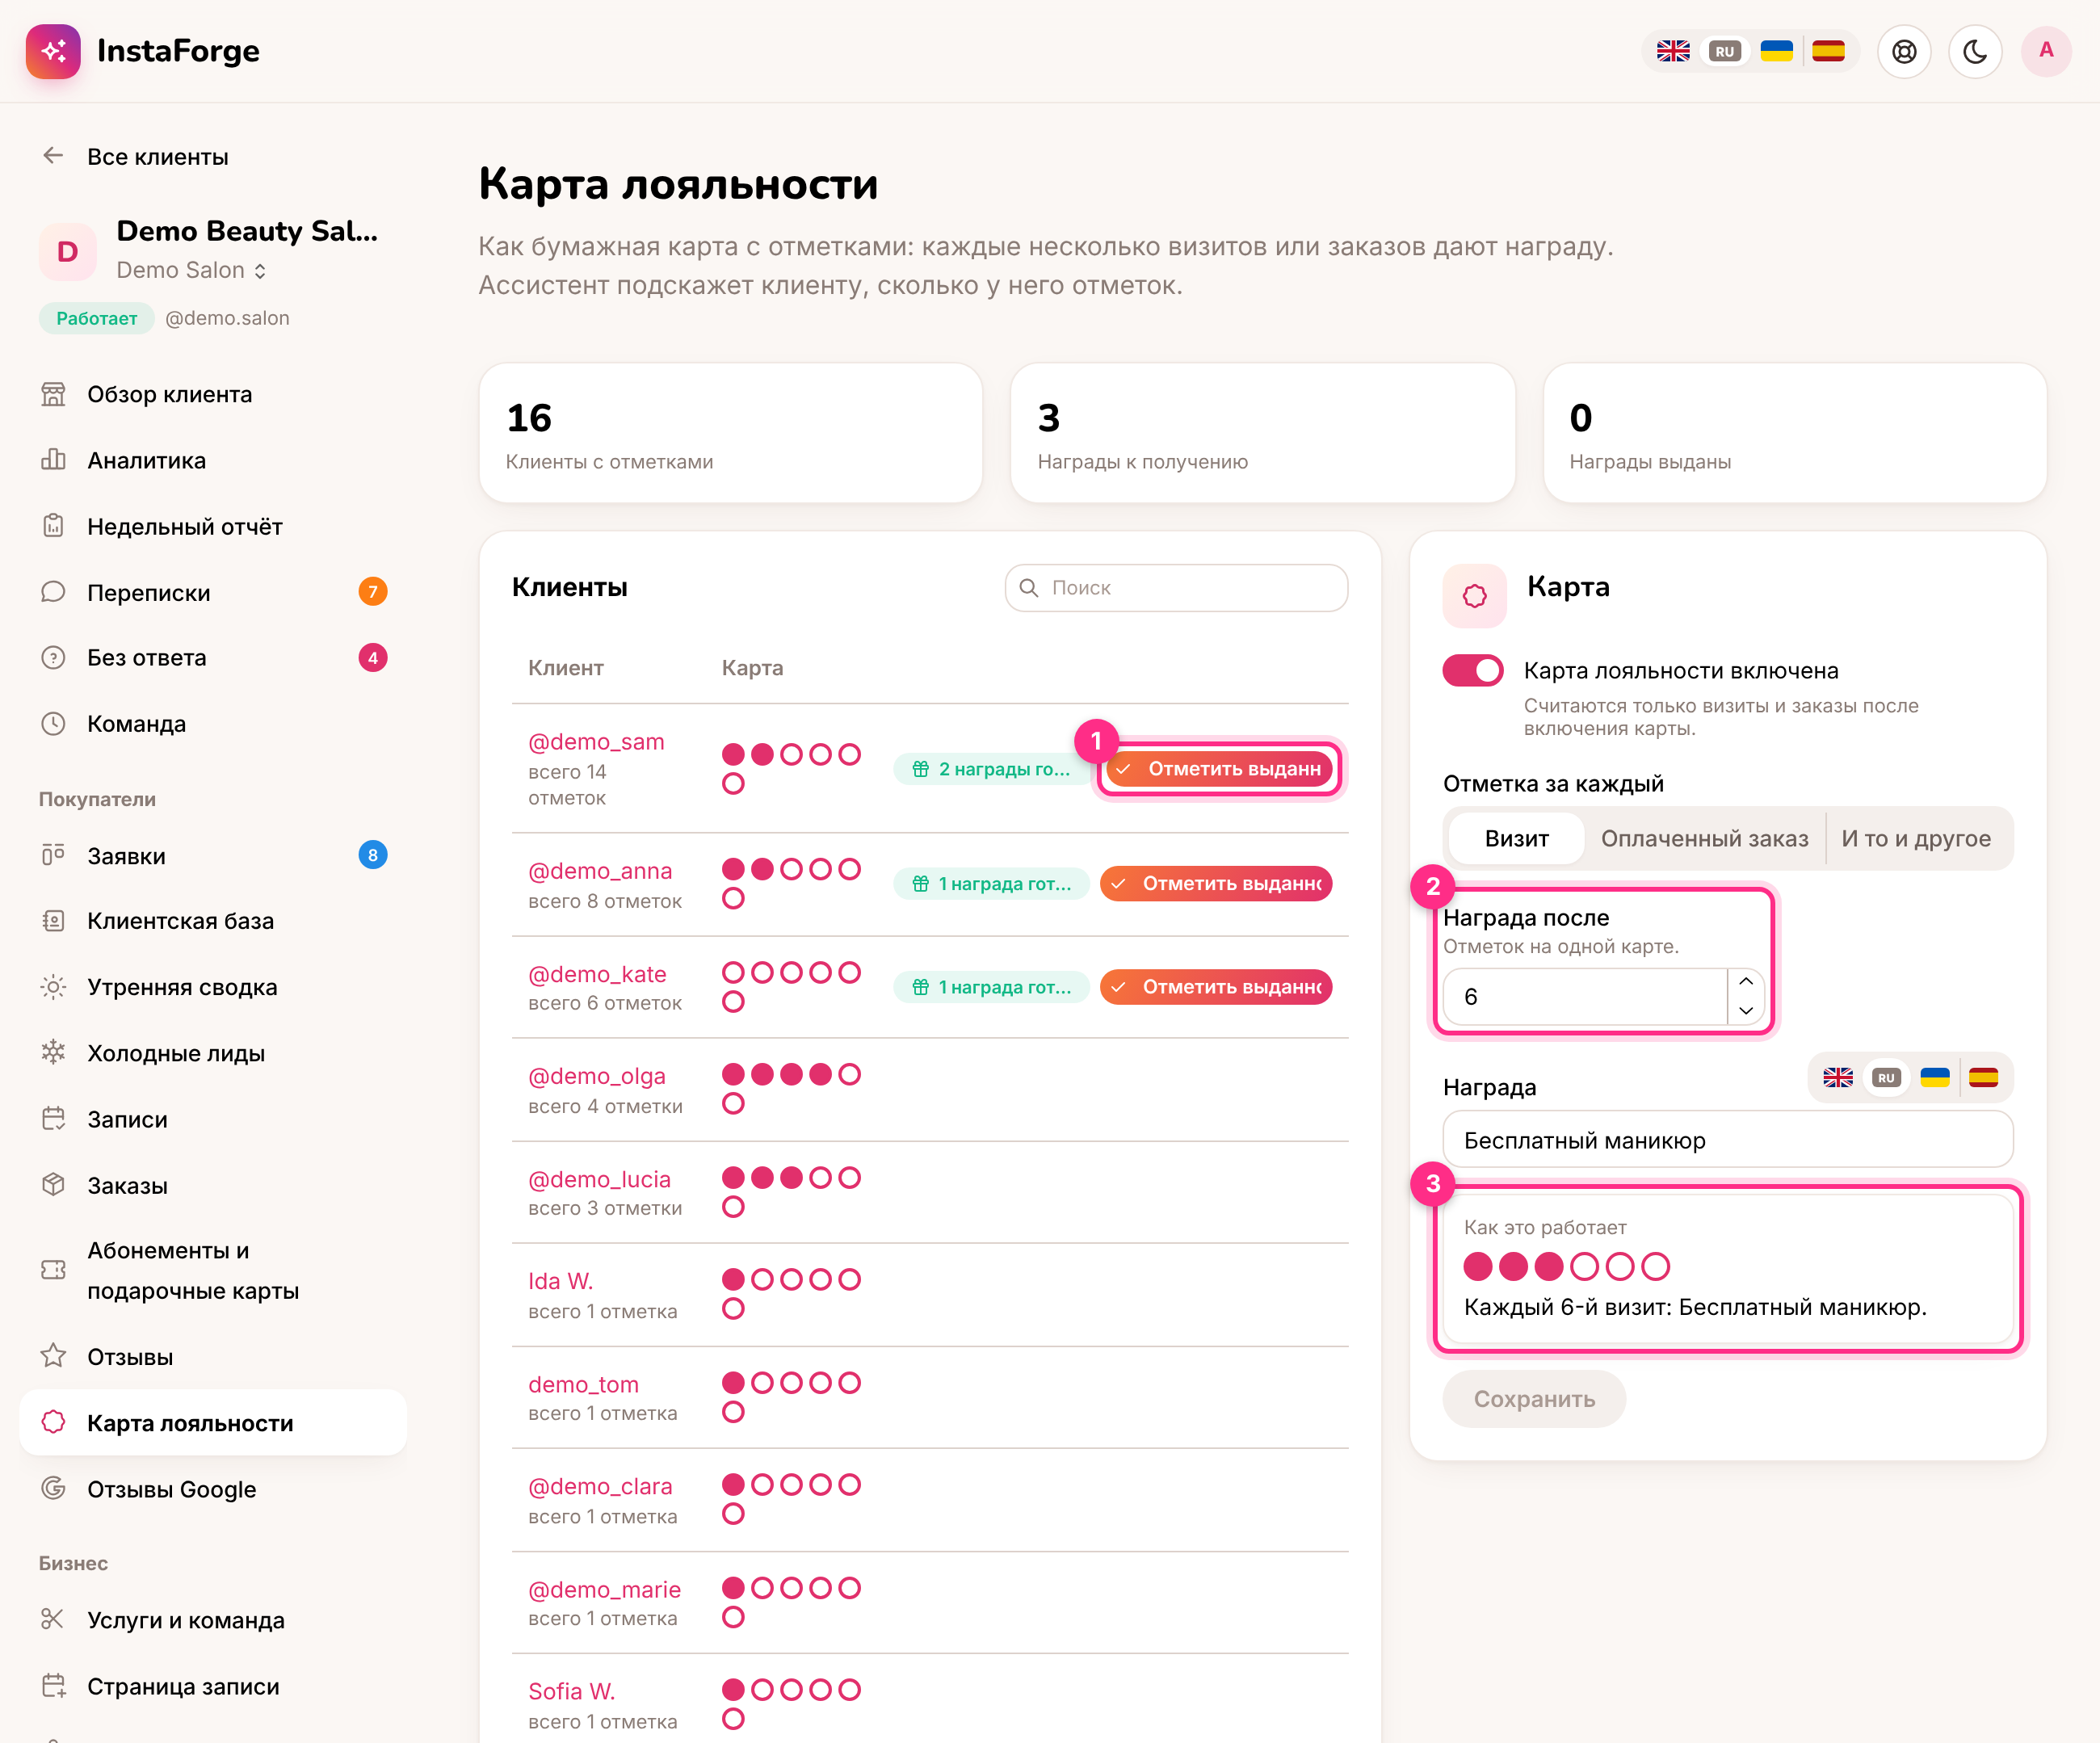The height and width of the screenshot is (1743, 2100).
Task: Open the user avatar A menu
Action: click(2046, 51)
